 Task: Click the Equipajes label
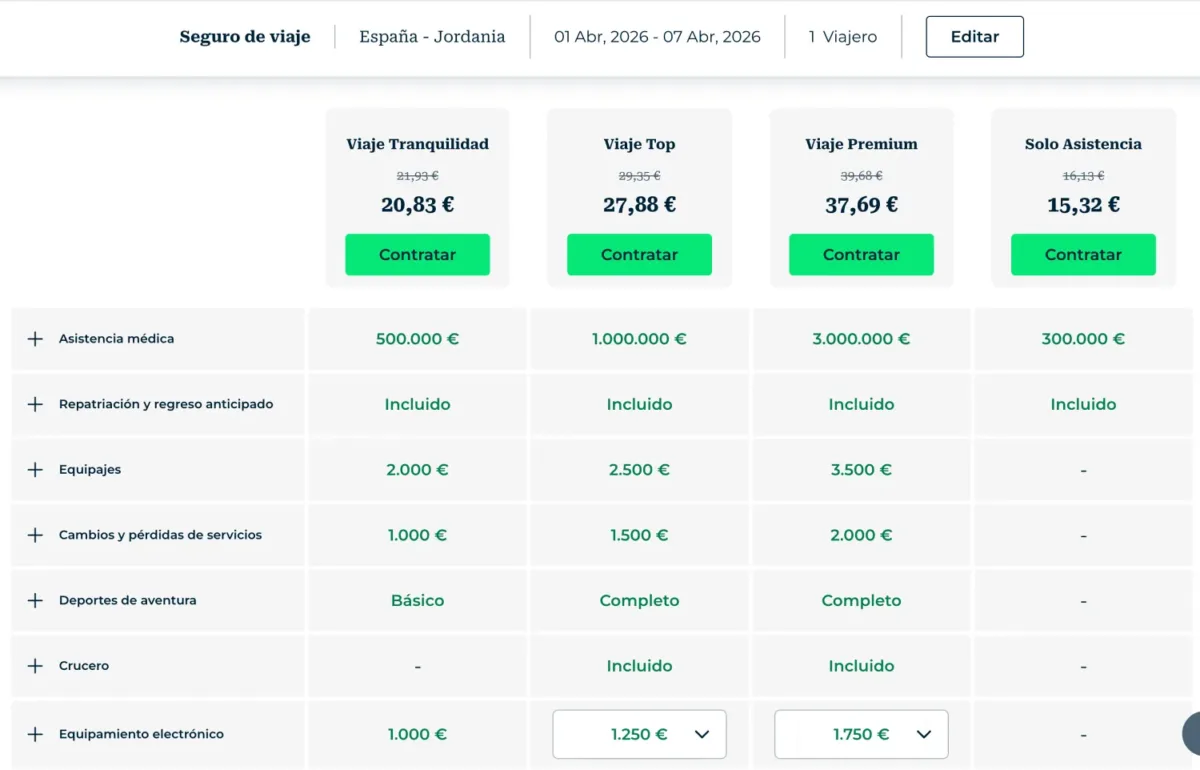click(90, 470)
